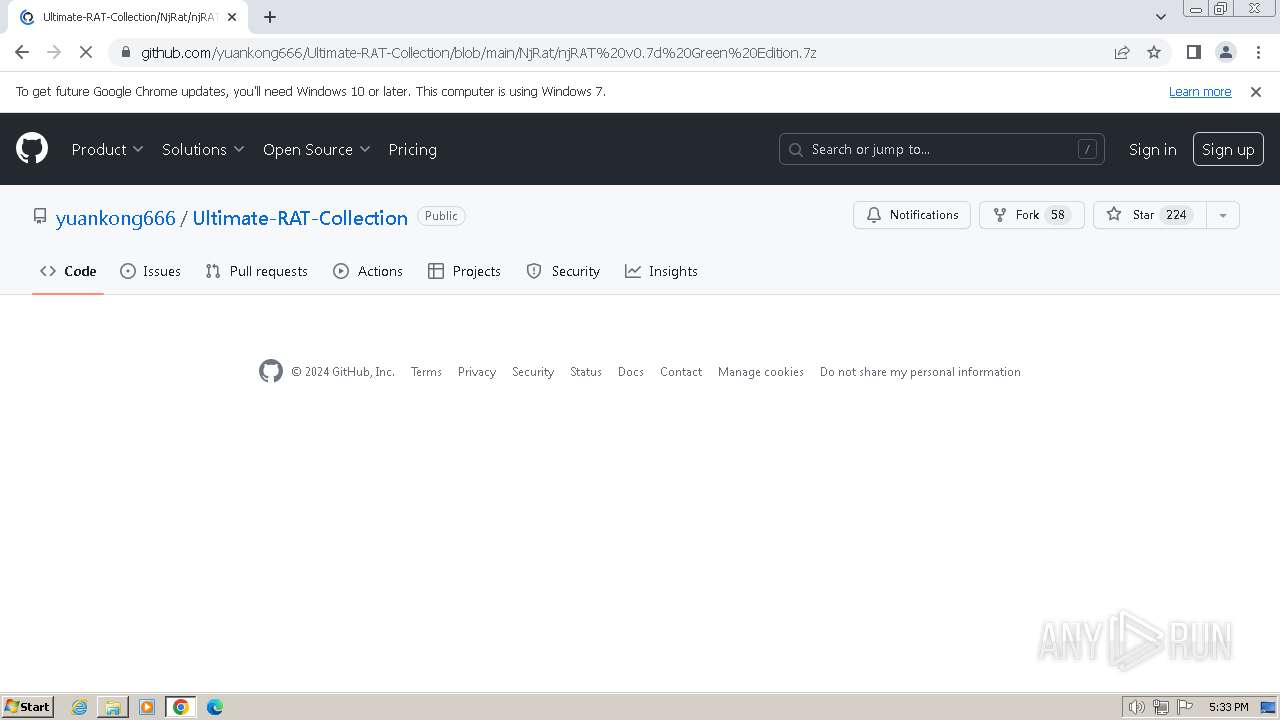Open footer Privacy link

click(x=477, y=371)
